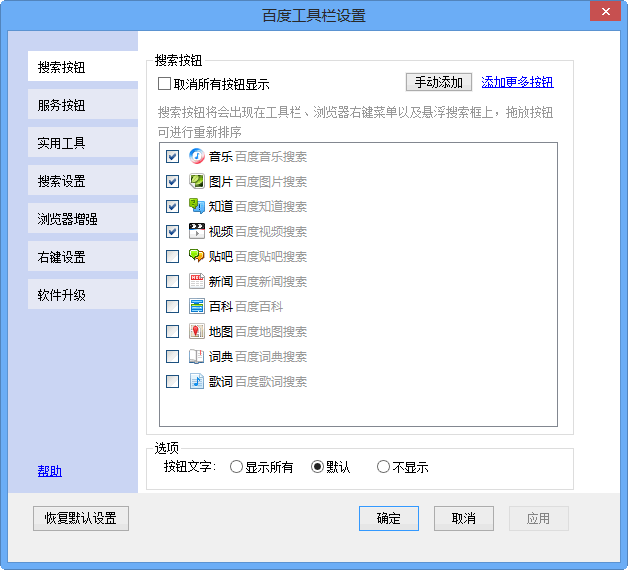Select the 百度词典搜索 description text
The width and height of the screenshot is (628, 570).
271,357
